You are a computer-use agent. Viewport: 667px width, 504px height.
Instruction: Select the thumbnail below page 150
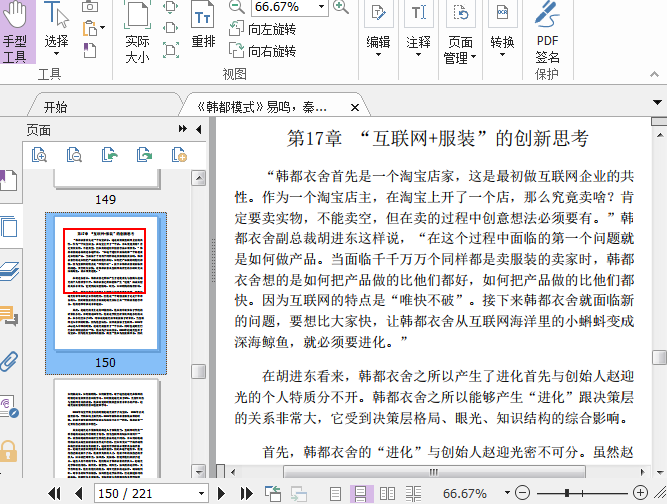coord(105,429)
